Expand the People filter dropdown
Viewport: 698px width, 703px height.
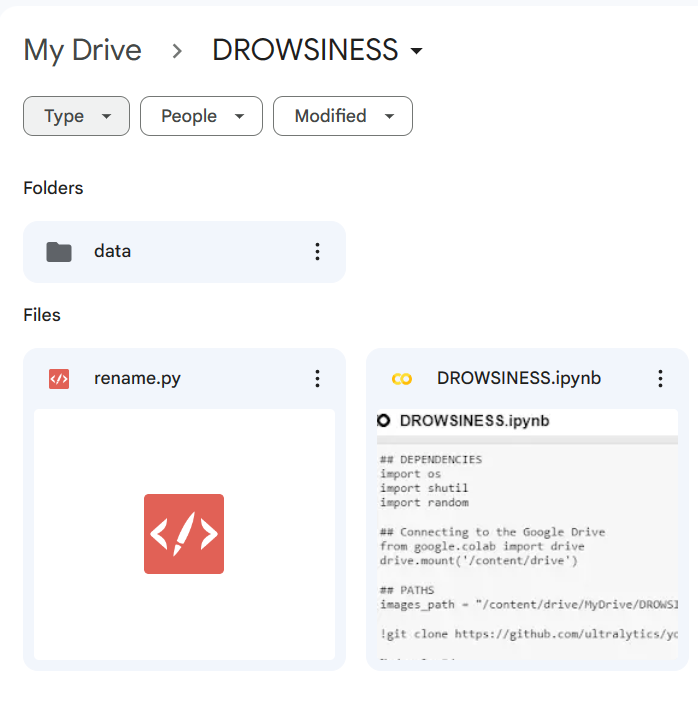pyautogui.click(x=201, y=116)
